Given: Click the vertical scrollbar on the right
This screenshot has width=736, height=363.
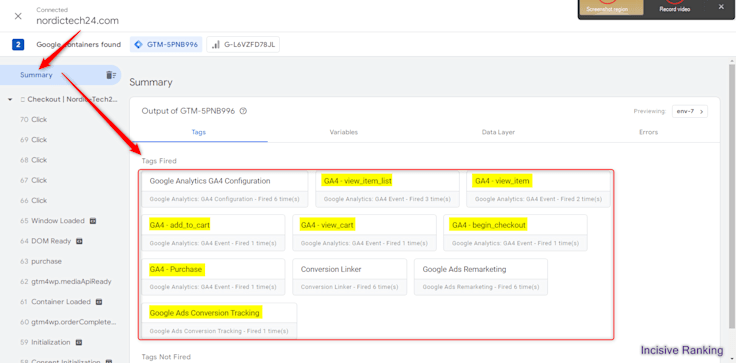Looking at the screenshot, I should (732, 197).
